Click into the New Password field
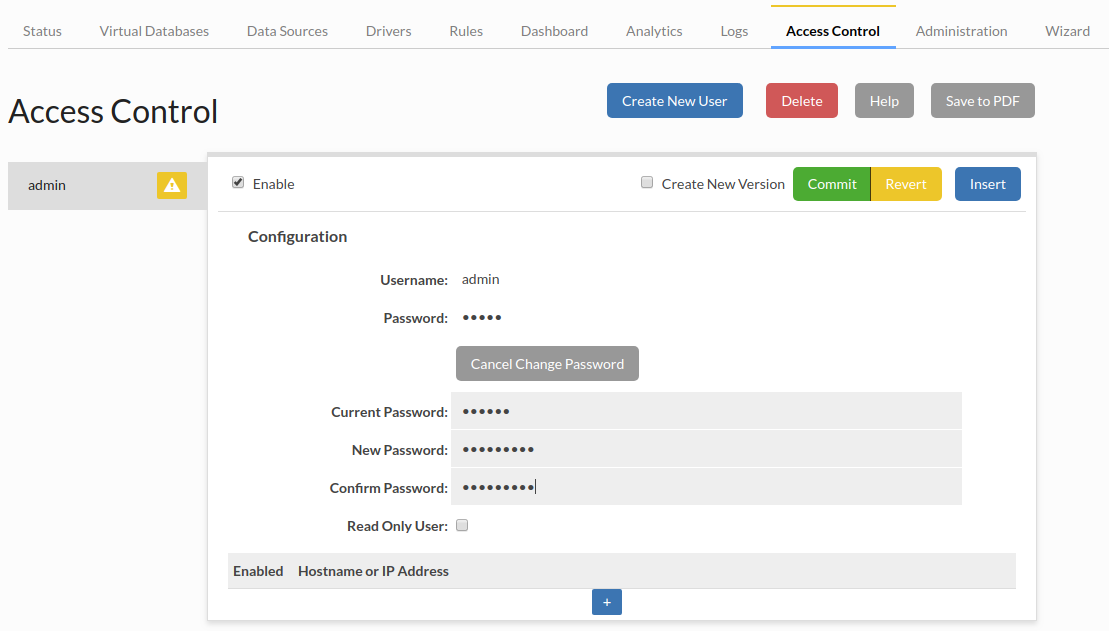 pyautogui.click(x=706, y=449)
